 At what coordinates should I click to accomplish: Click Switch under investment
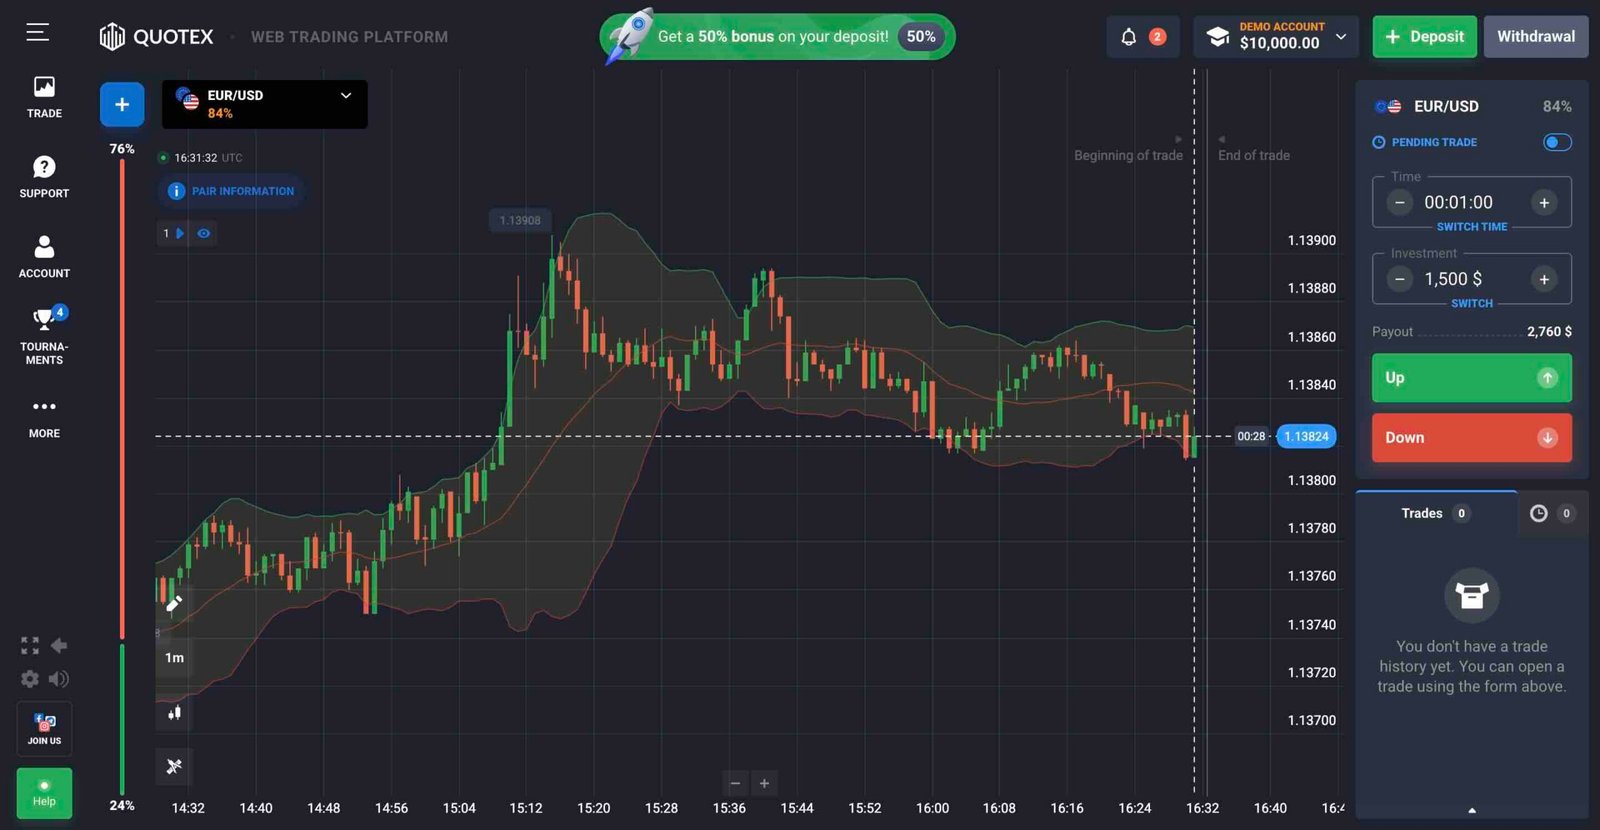[1472, 304]
